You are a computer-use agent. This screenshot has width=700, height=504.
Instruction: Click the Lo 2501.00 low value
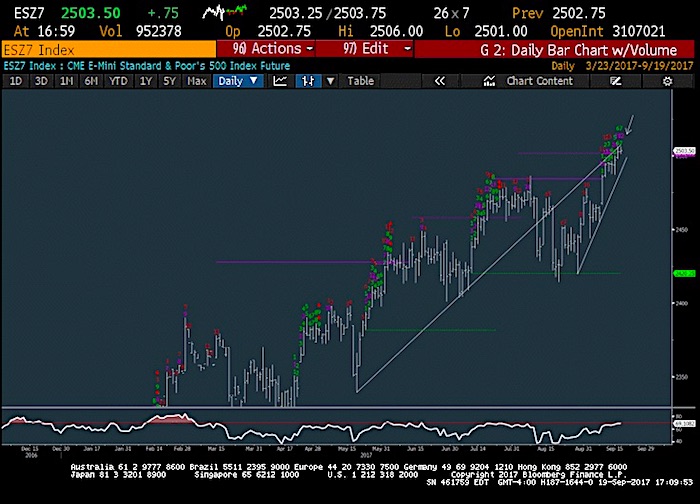click(501, 31)
